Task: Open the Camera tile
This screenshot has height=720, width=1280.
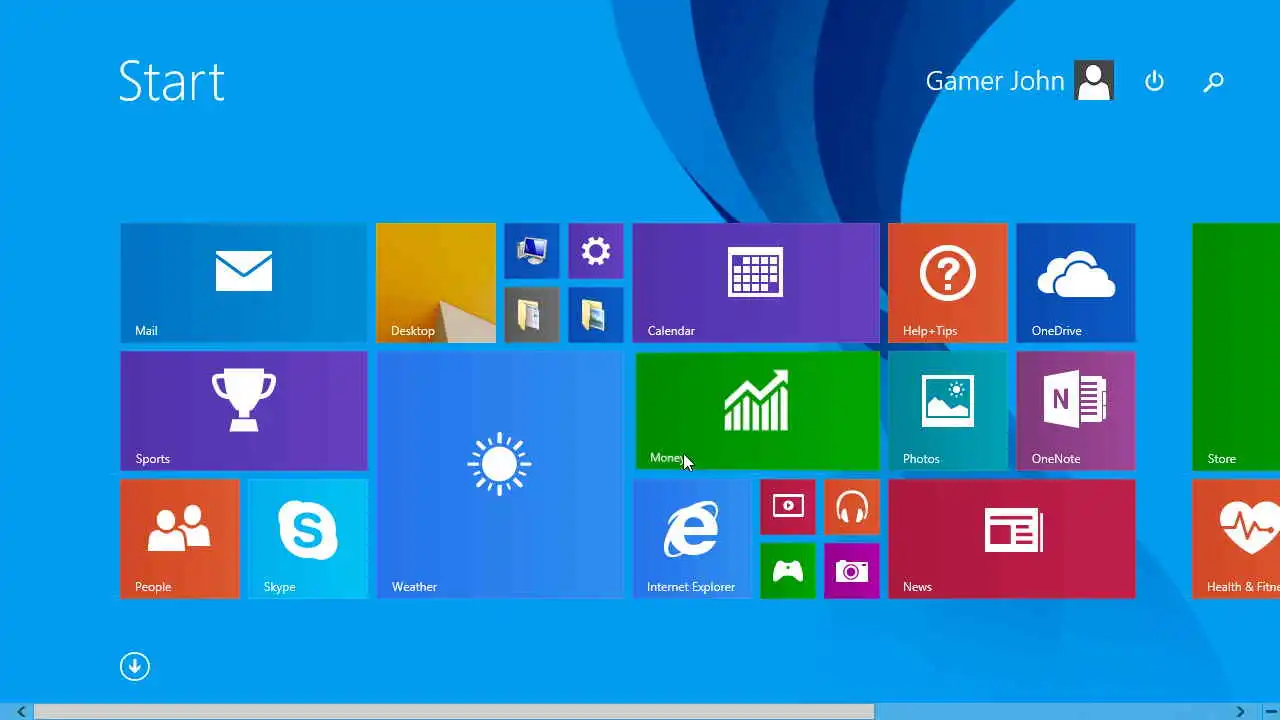Action: click(x=852, y=571)
